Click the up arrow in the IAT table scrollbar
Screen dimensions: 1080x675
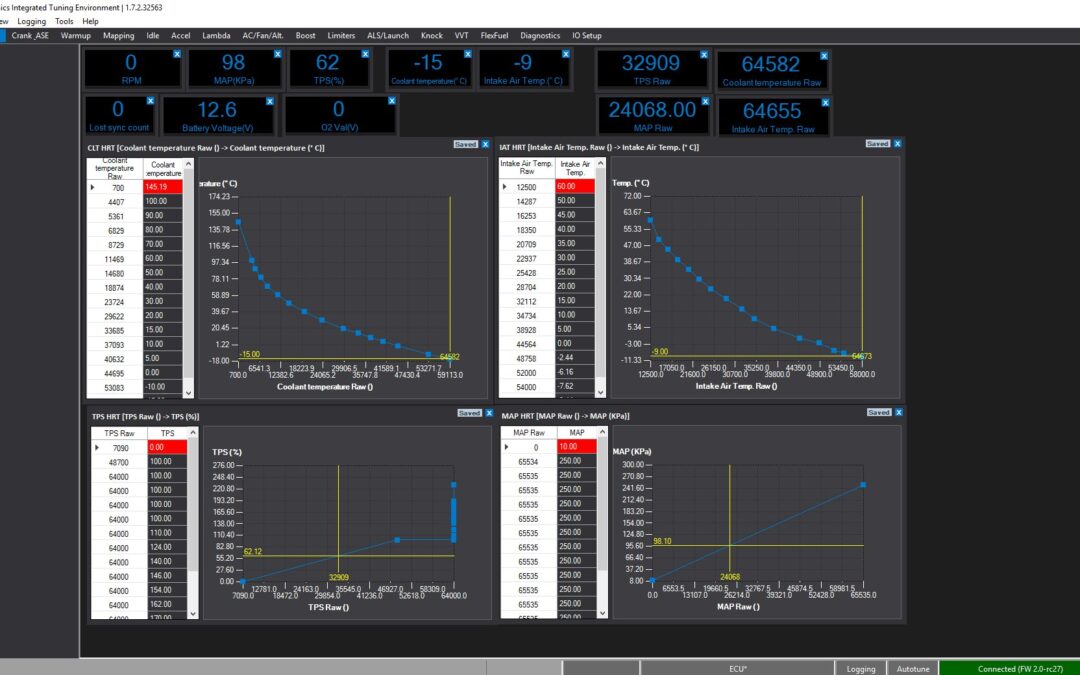(601, 163)
